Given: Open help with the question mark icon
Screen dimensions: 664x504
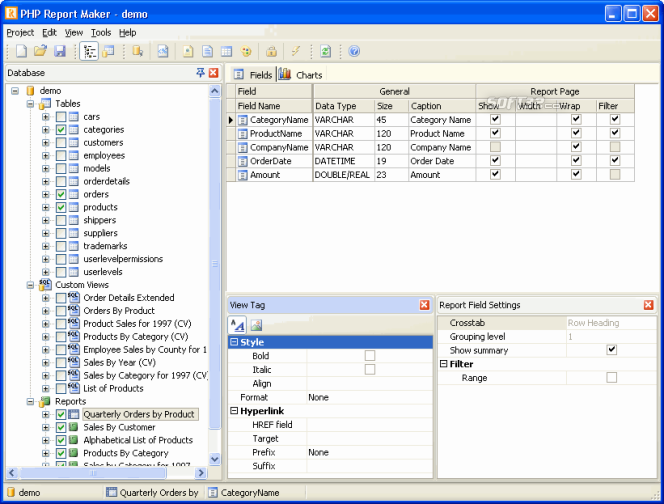Looking at the screenshot, I should 354,51.
